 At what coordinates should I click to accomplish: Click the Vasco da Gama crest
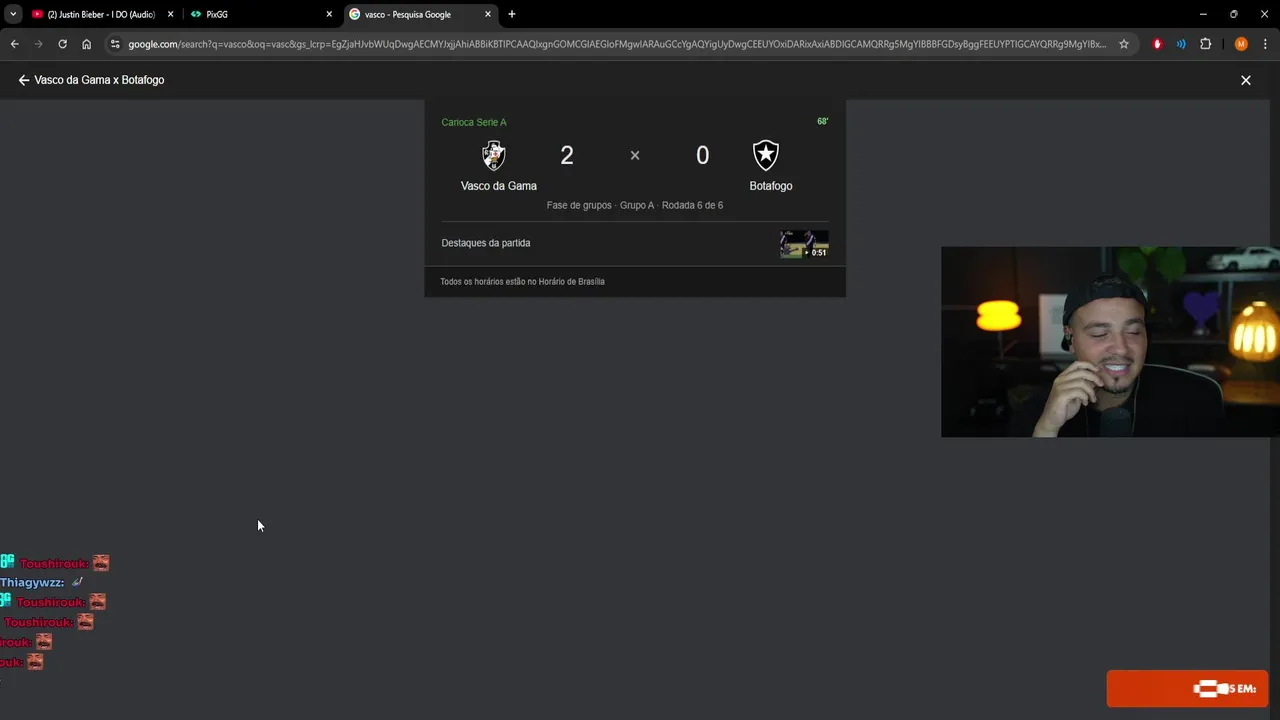tap(494, 155)
